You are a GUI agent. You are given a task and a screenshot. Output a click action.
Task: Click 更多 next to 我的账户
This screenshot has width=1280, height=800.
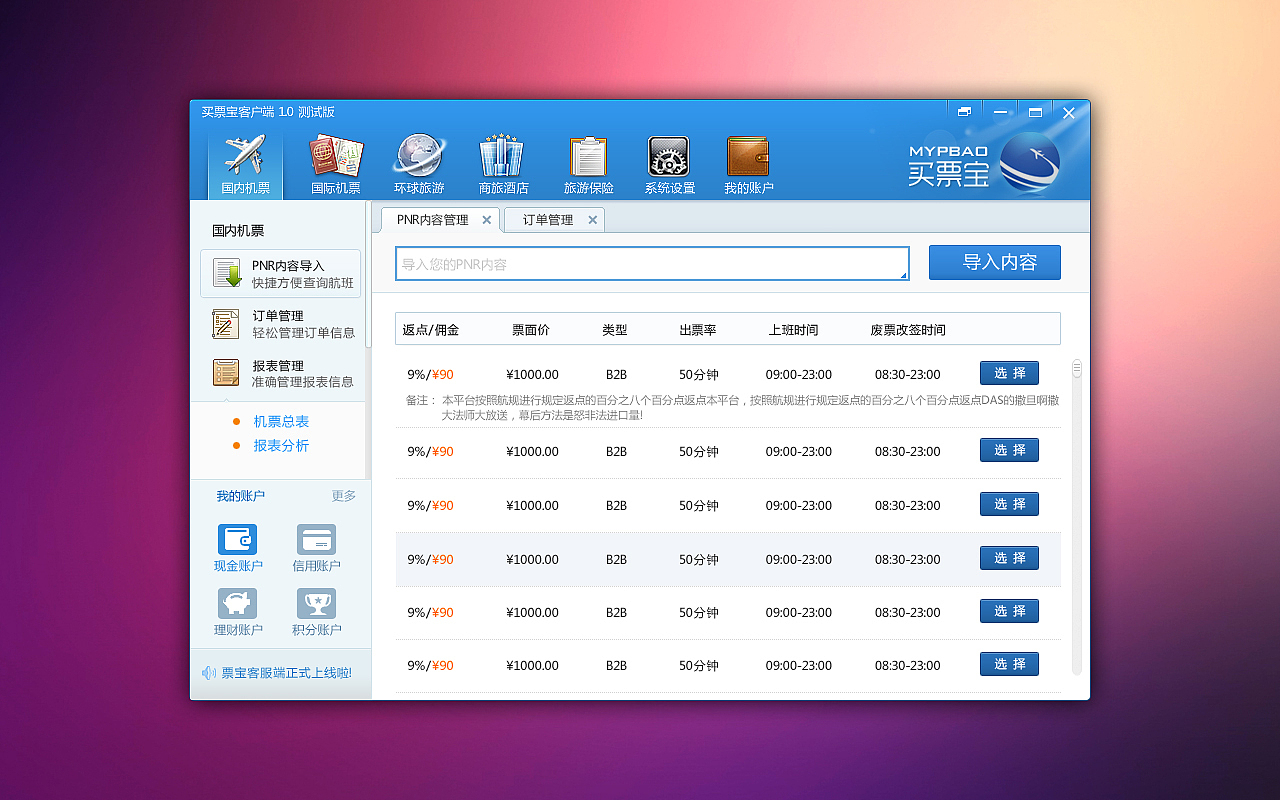[x=344, y=496]
